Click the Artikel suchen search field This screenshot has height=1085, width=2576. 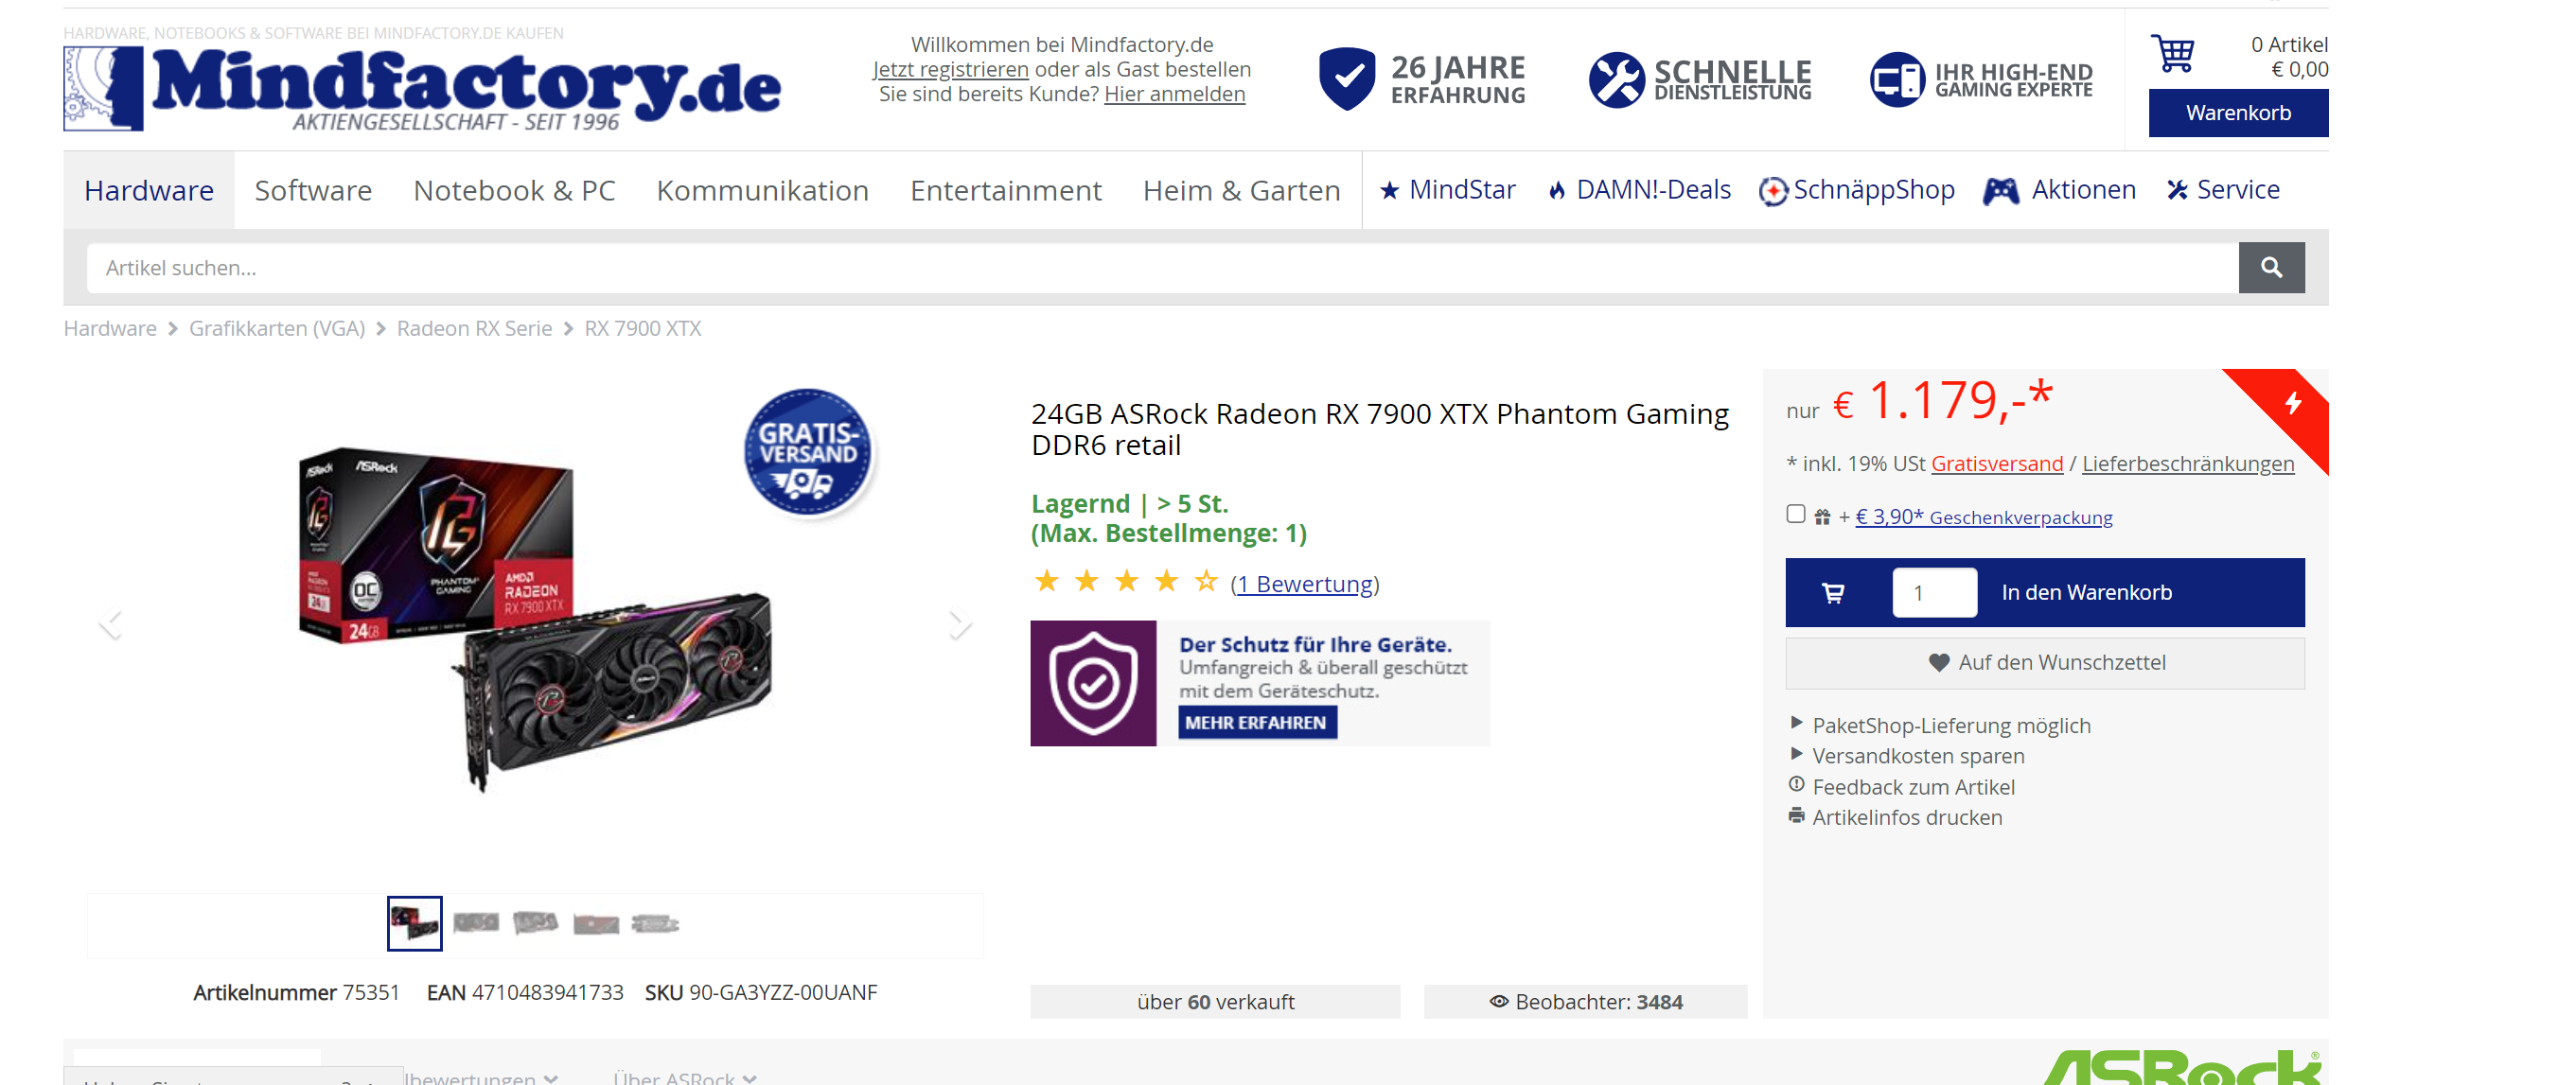pyautogui.click(x=1160, y=268)
